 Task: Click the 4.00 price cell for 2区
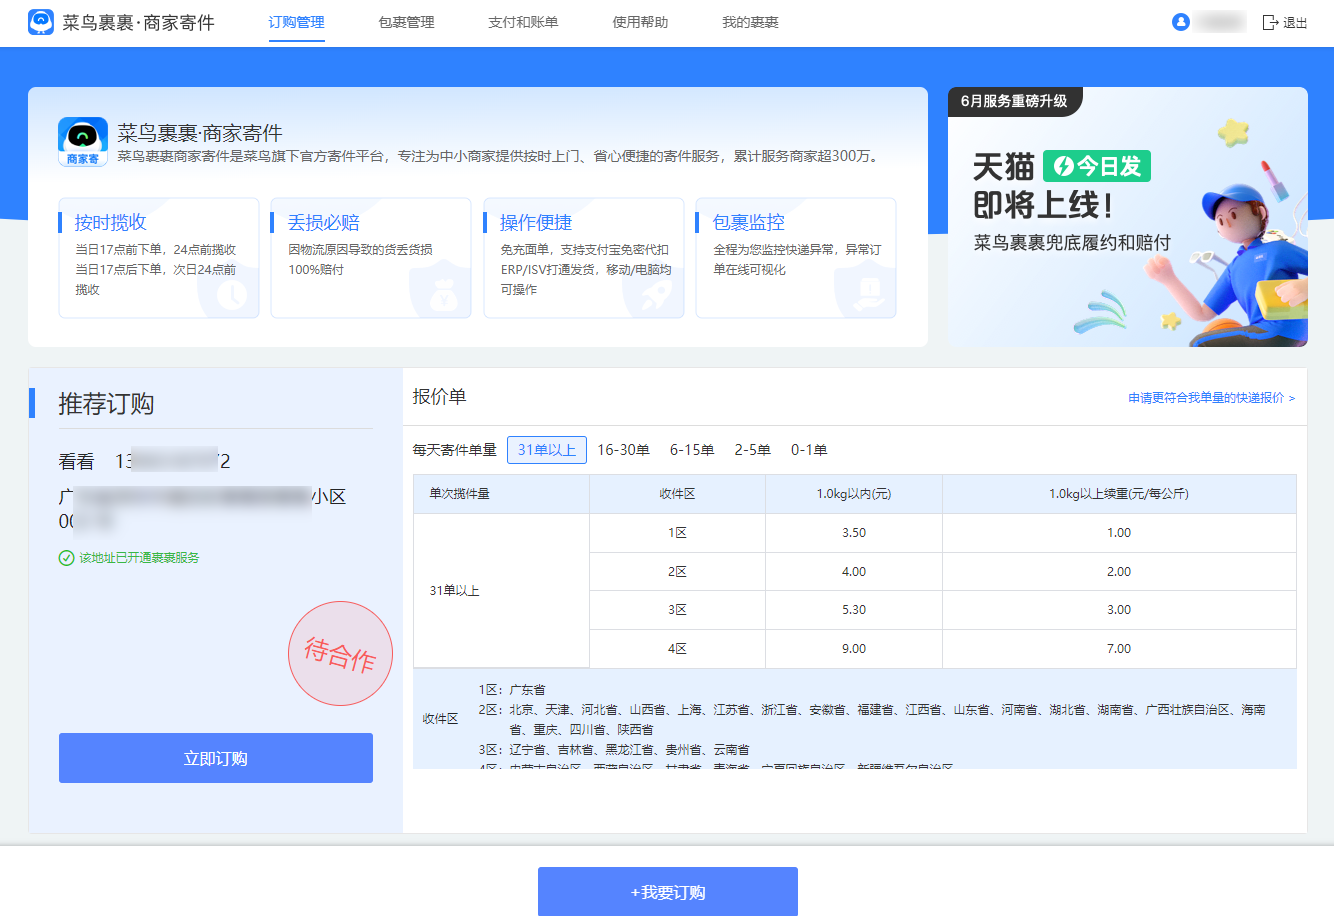tap(854, 572)
